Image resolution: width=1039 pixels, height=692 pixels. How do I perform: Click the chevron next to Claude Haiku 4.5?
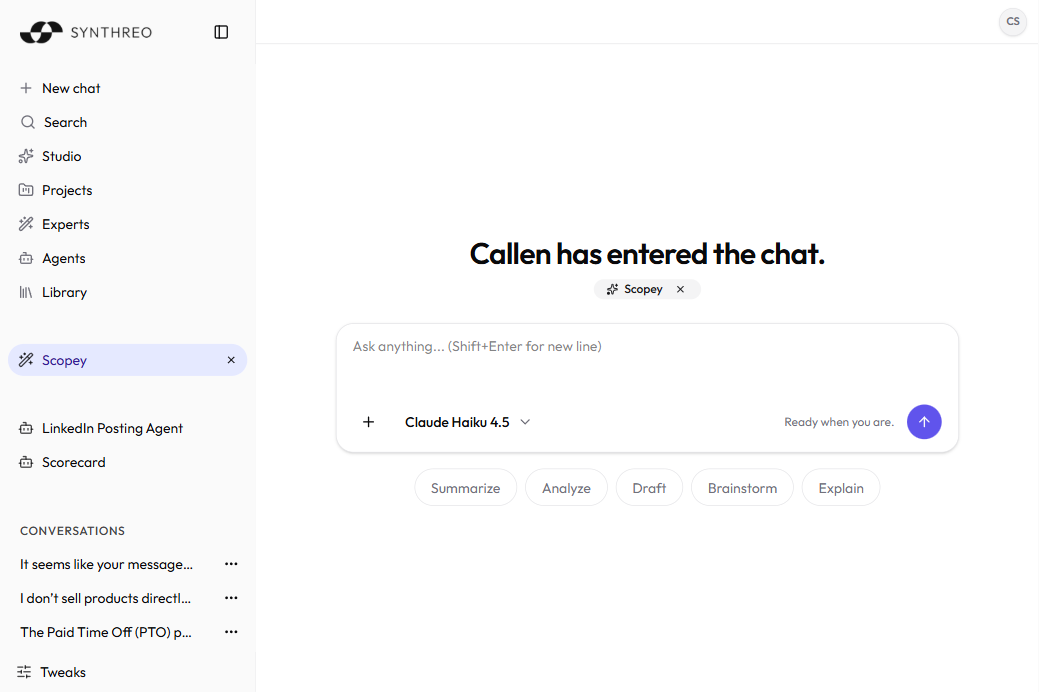[525, 422]
